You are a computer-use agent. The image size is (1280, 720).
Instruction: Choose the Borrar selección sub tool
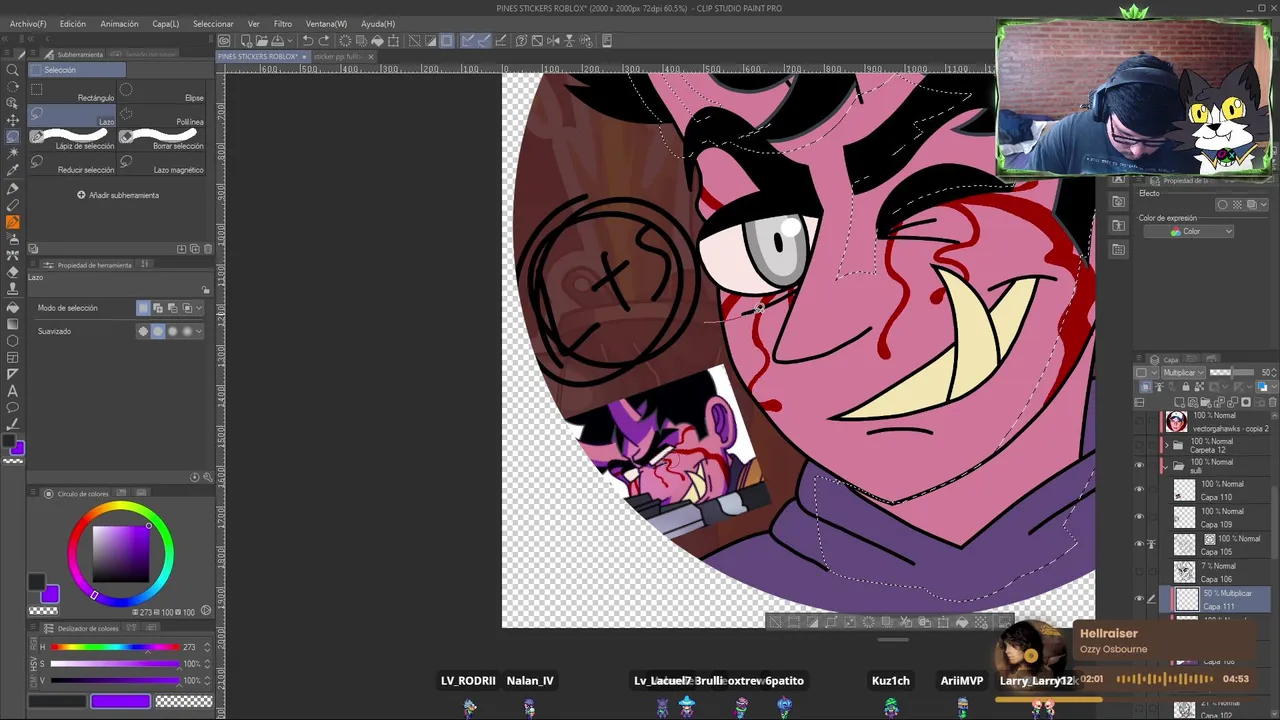tap(162, 141)
